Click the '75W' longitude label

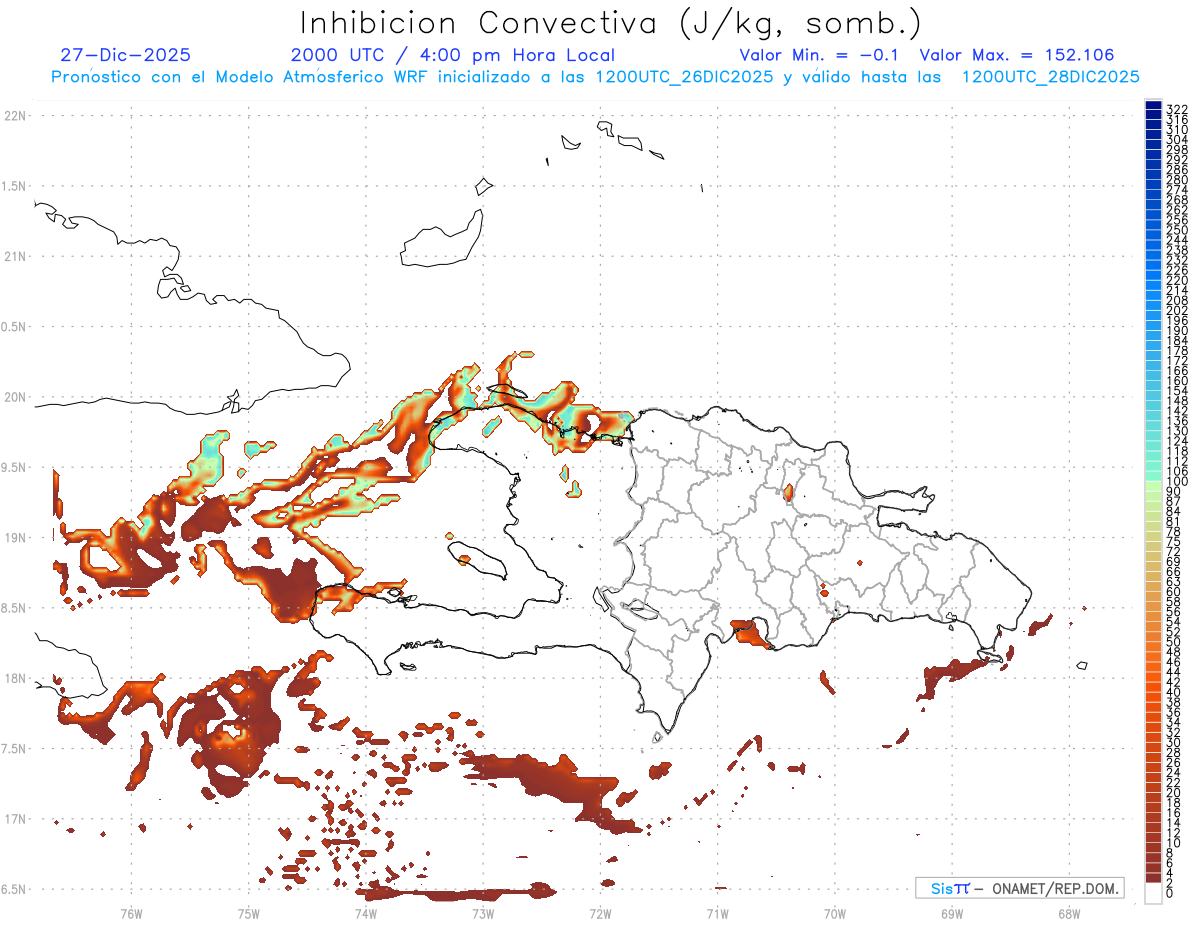(x=248, y=913)
